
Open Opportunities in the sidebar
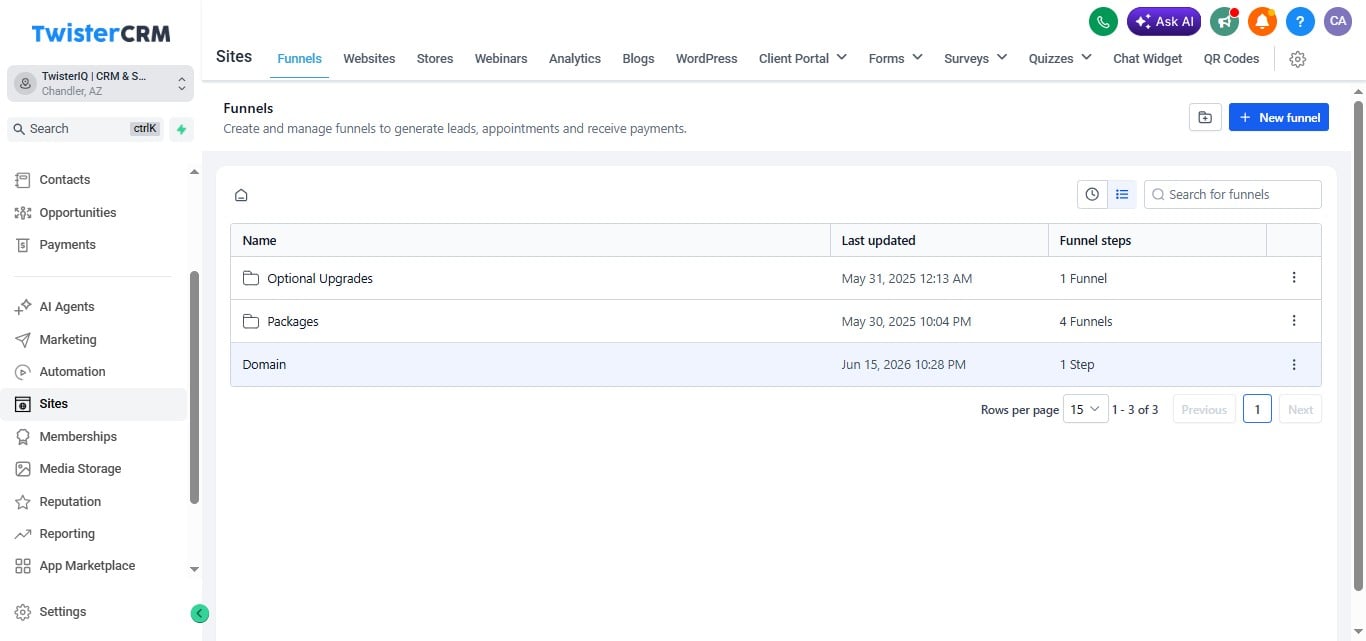78,213
